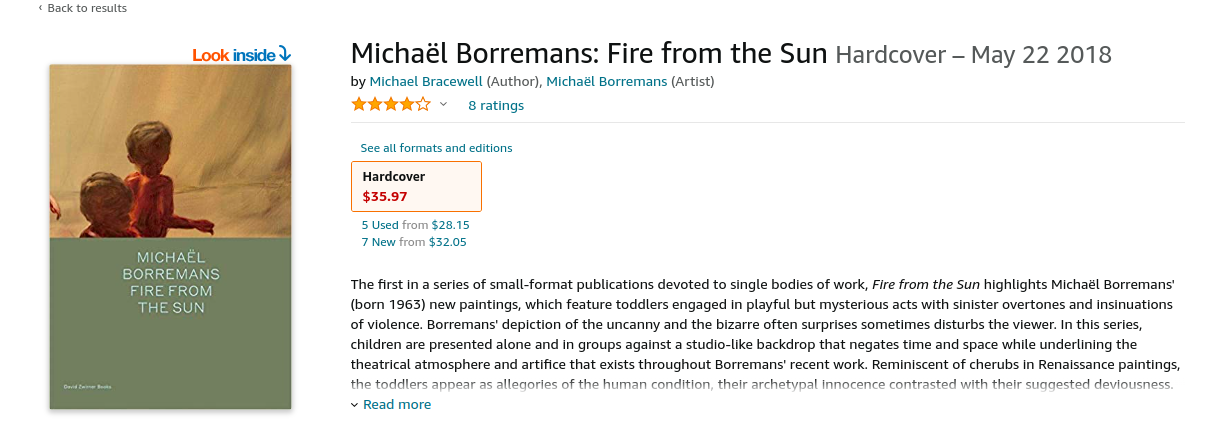
Task: Go back to results
Action: click(87, 8)
